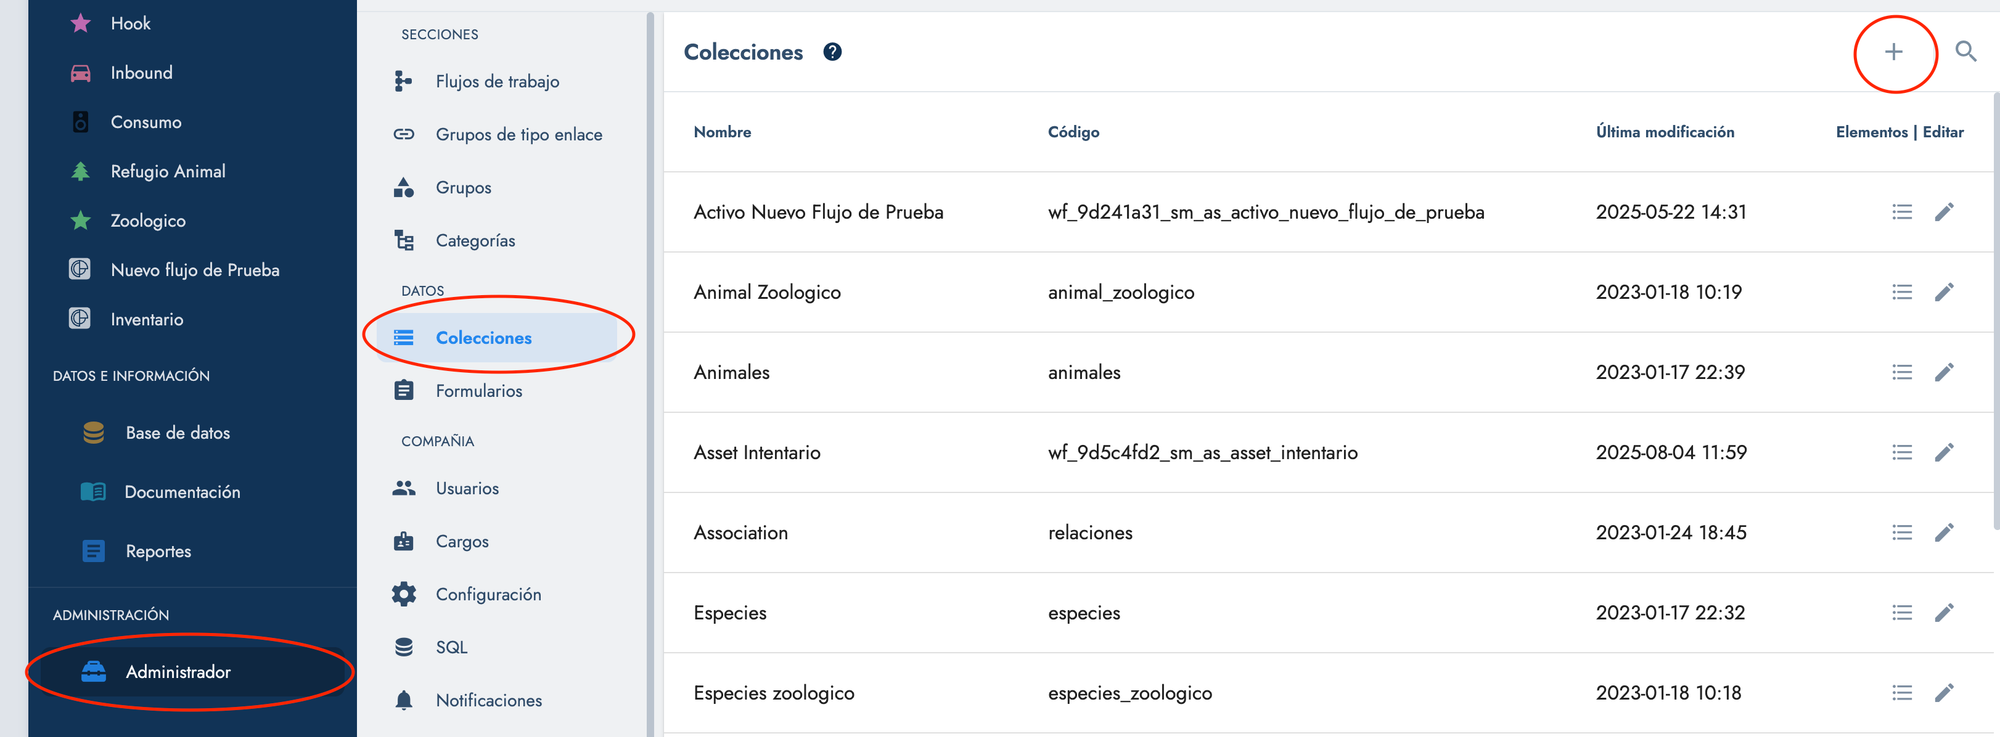Open Flujos de trabajo section
Screen dimensions: 2000x737
497,82
